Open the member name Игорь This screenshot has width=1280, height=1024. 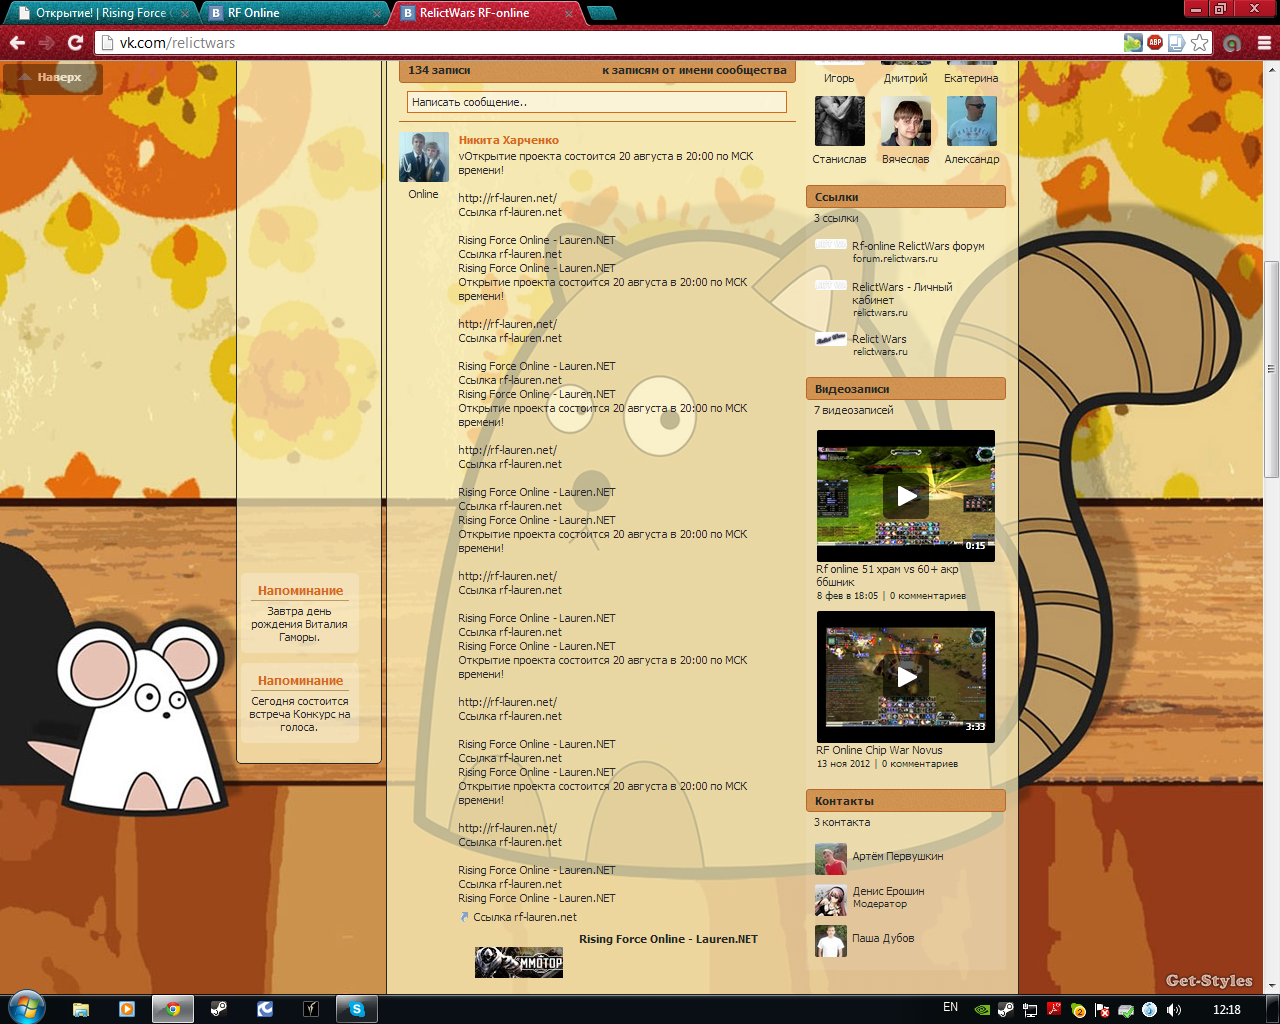click(x=839, y=78)
